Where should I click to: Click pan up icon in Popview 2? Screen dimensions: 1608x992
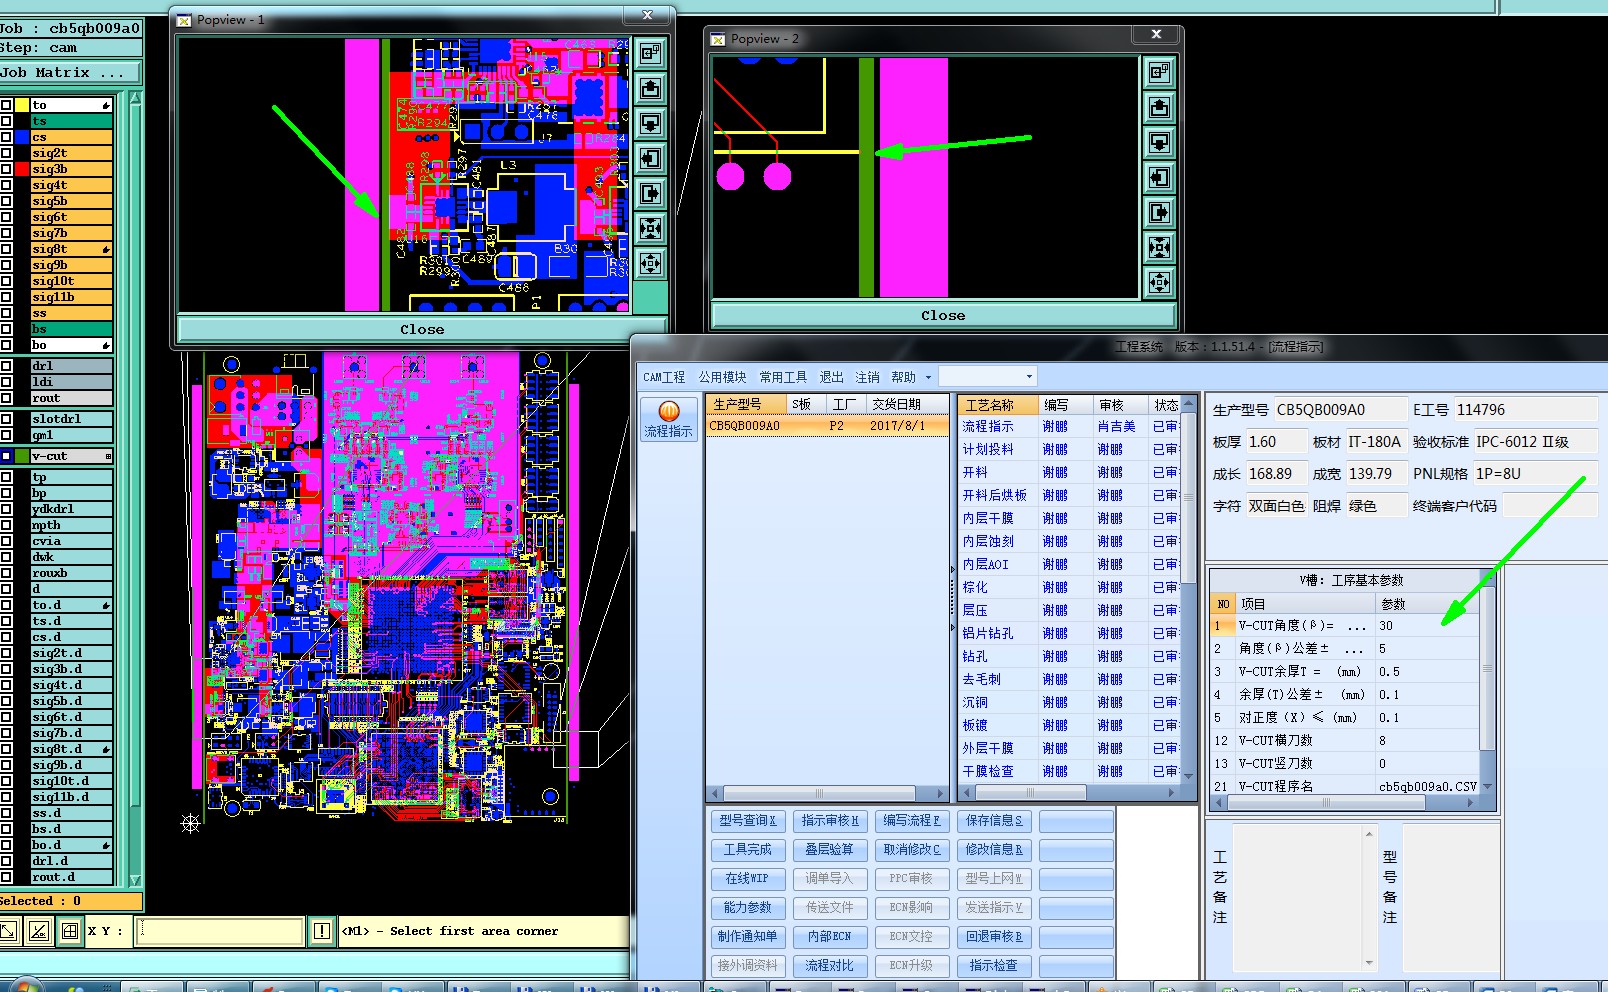pos(1159,107)
